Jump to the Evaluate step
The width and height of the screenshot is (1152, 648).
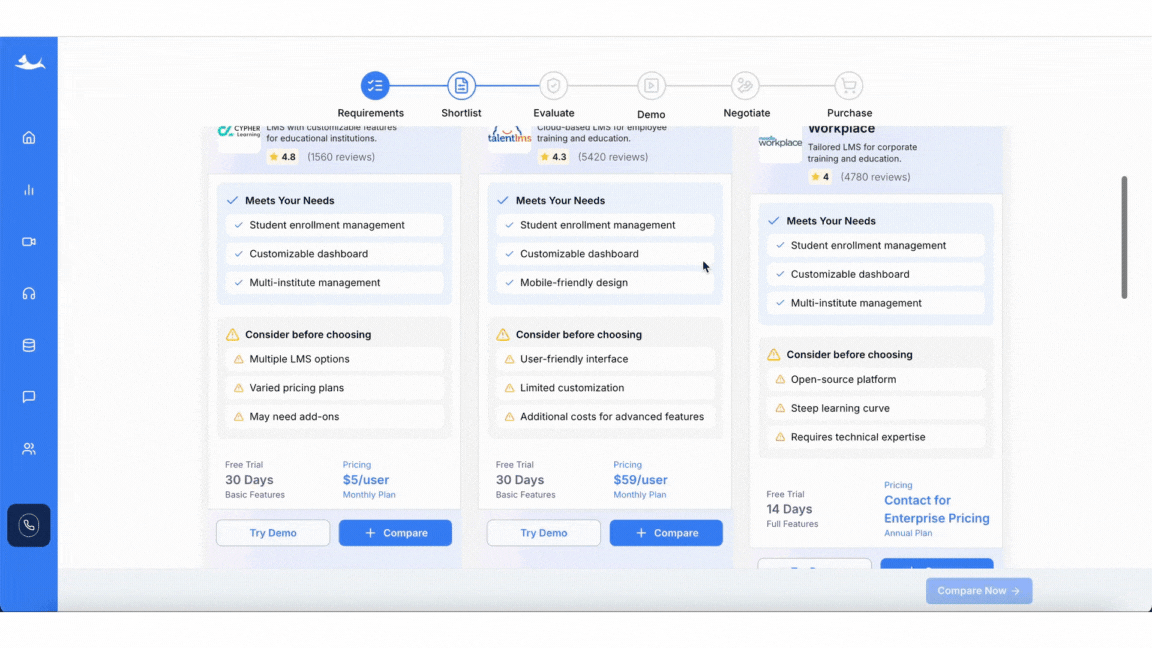click(x=553, y=86)
